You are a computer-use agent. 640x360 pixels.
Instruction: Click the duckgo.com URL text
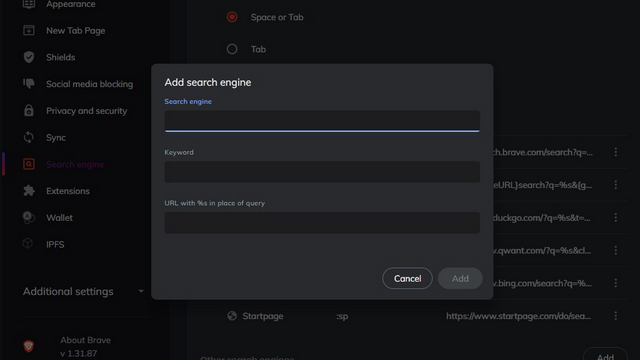(x=542, y=218)
